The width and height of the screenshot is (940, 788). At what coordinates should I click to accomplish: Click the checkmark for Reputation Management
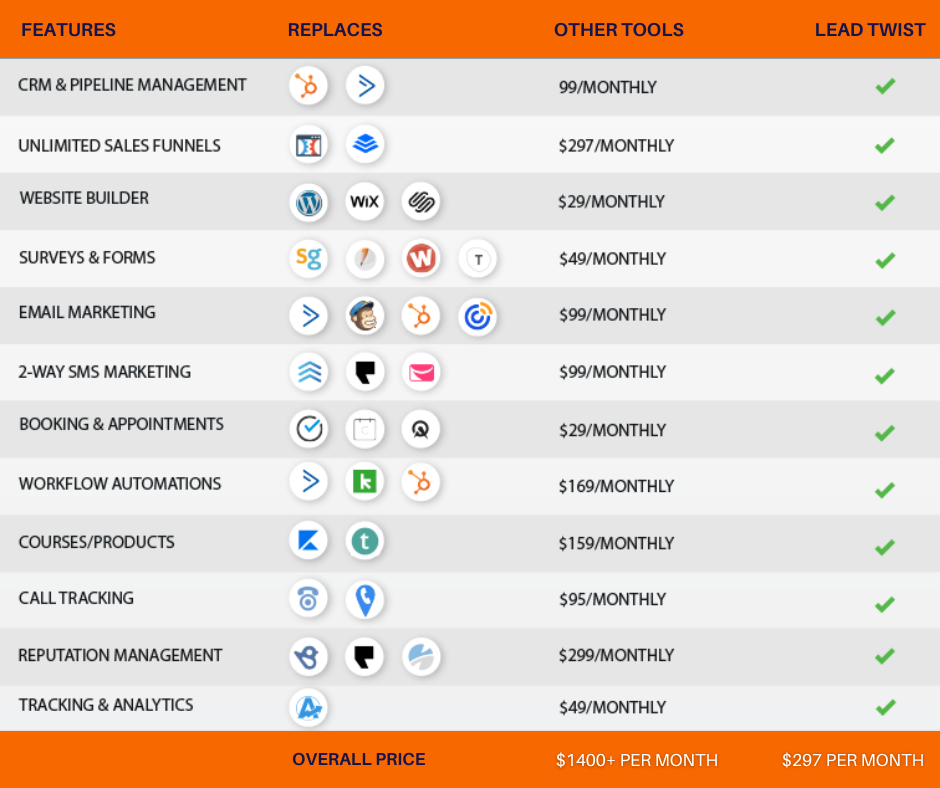(x=884, y=656)
